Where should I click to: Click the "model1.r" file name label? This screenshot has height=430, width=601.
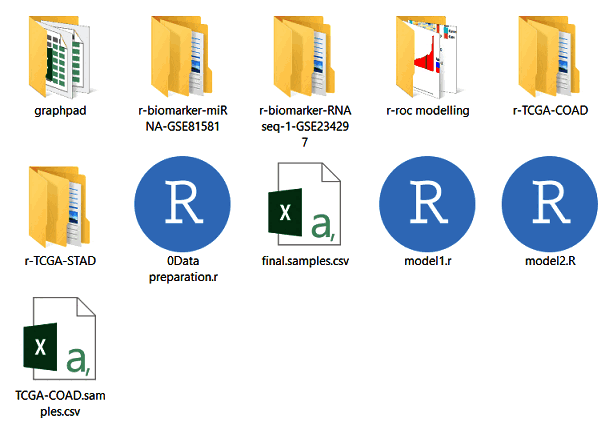coord(427,261)
